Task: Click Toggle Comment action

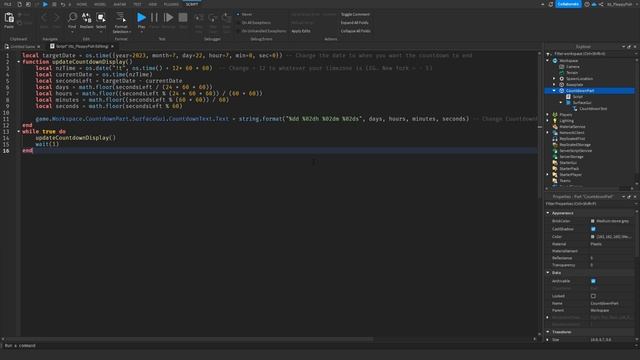Action: [355, 14]
